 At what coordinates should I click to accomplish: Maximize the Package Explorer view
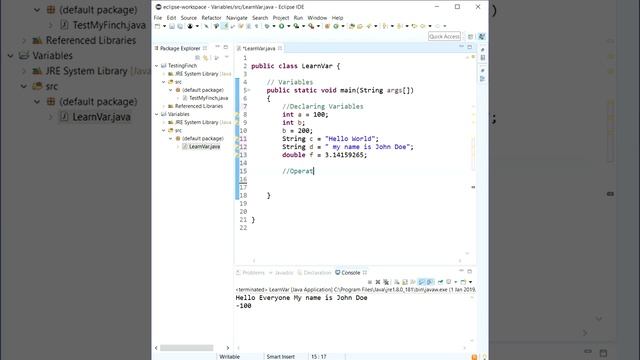pyautogui.click(x=226, y=47)
